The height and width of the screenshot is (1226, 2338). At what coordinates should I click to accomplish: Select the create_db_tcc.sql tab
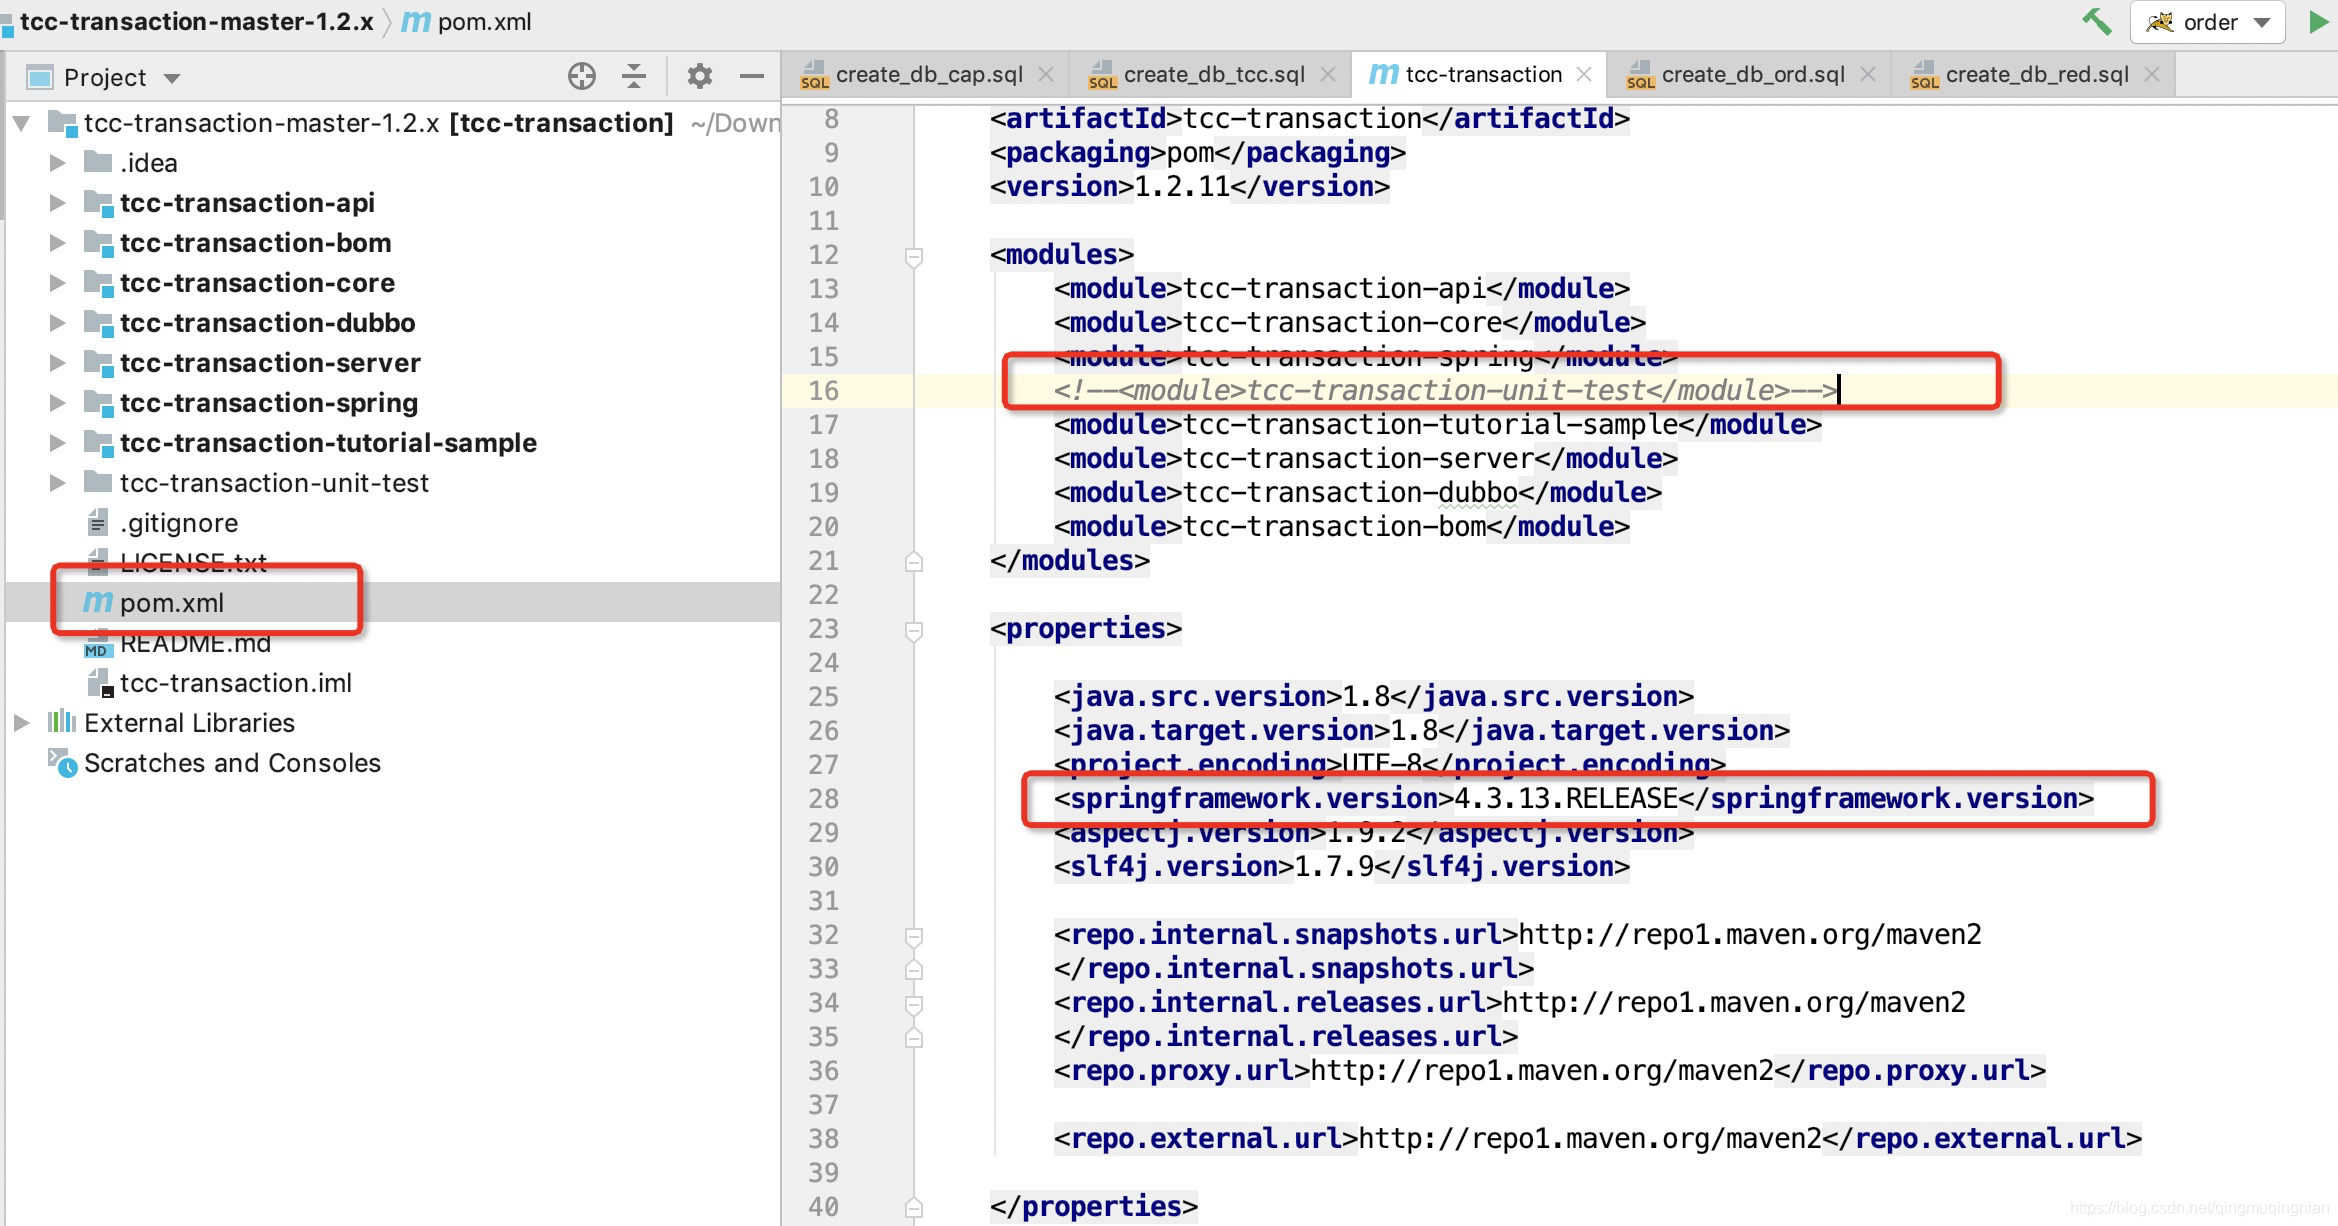[x=1205, y=74]
